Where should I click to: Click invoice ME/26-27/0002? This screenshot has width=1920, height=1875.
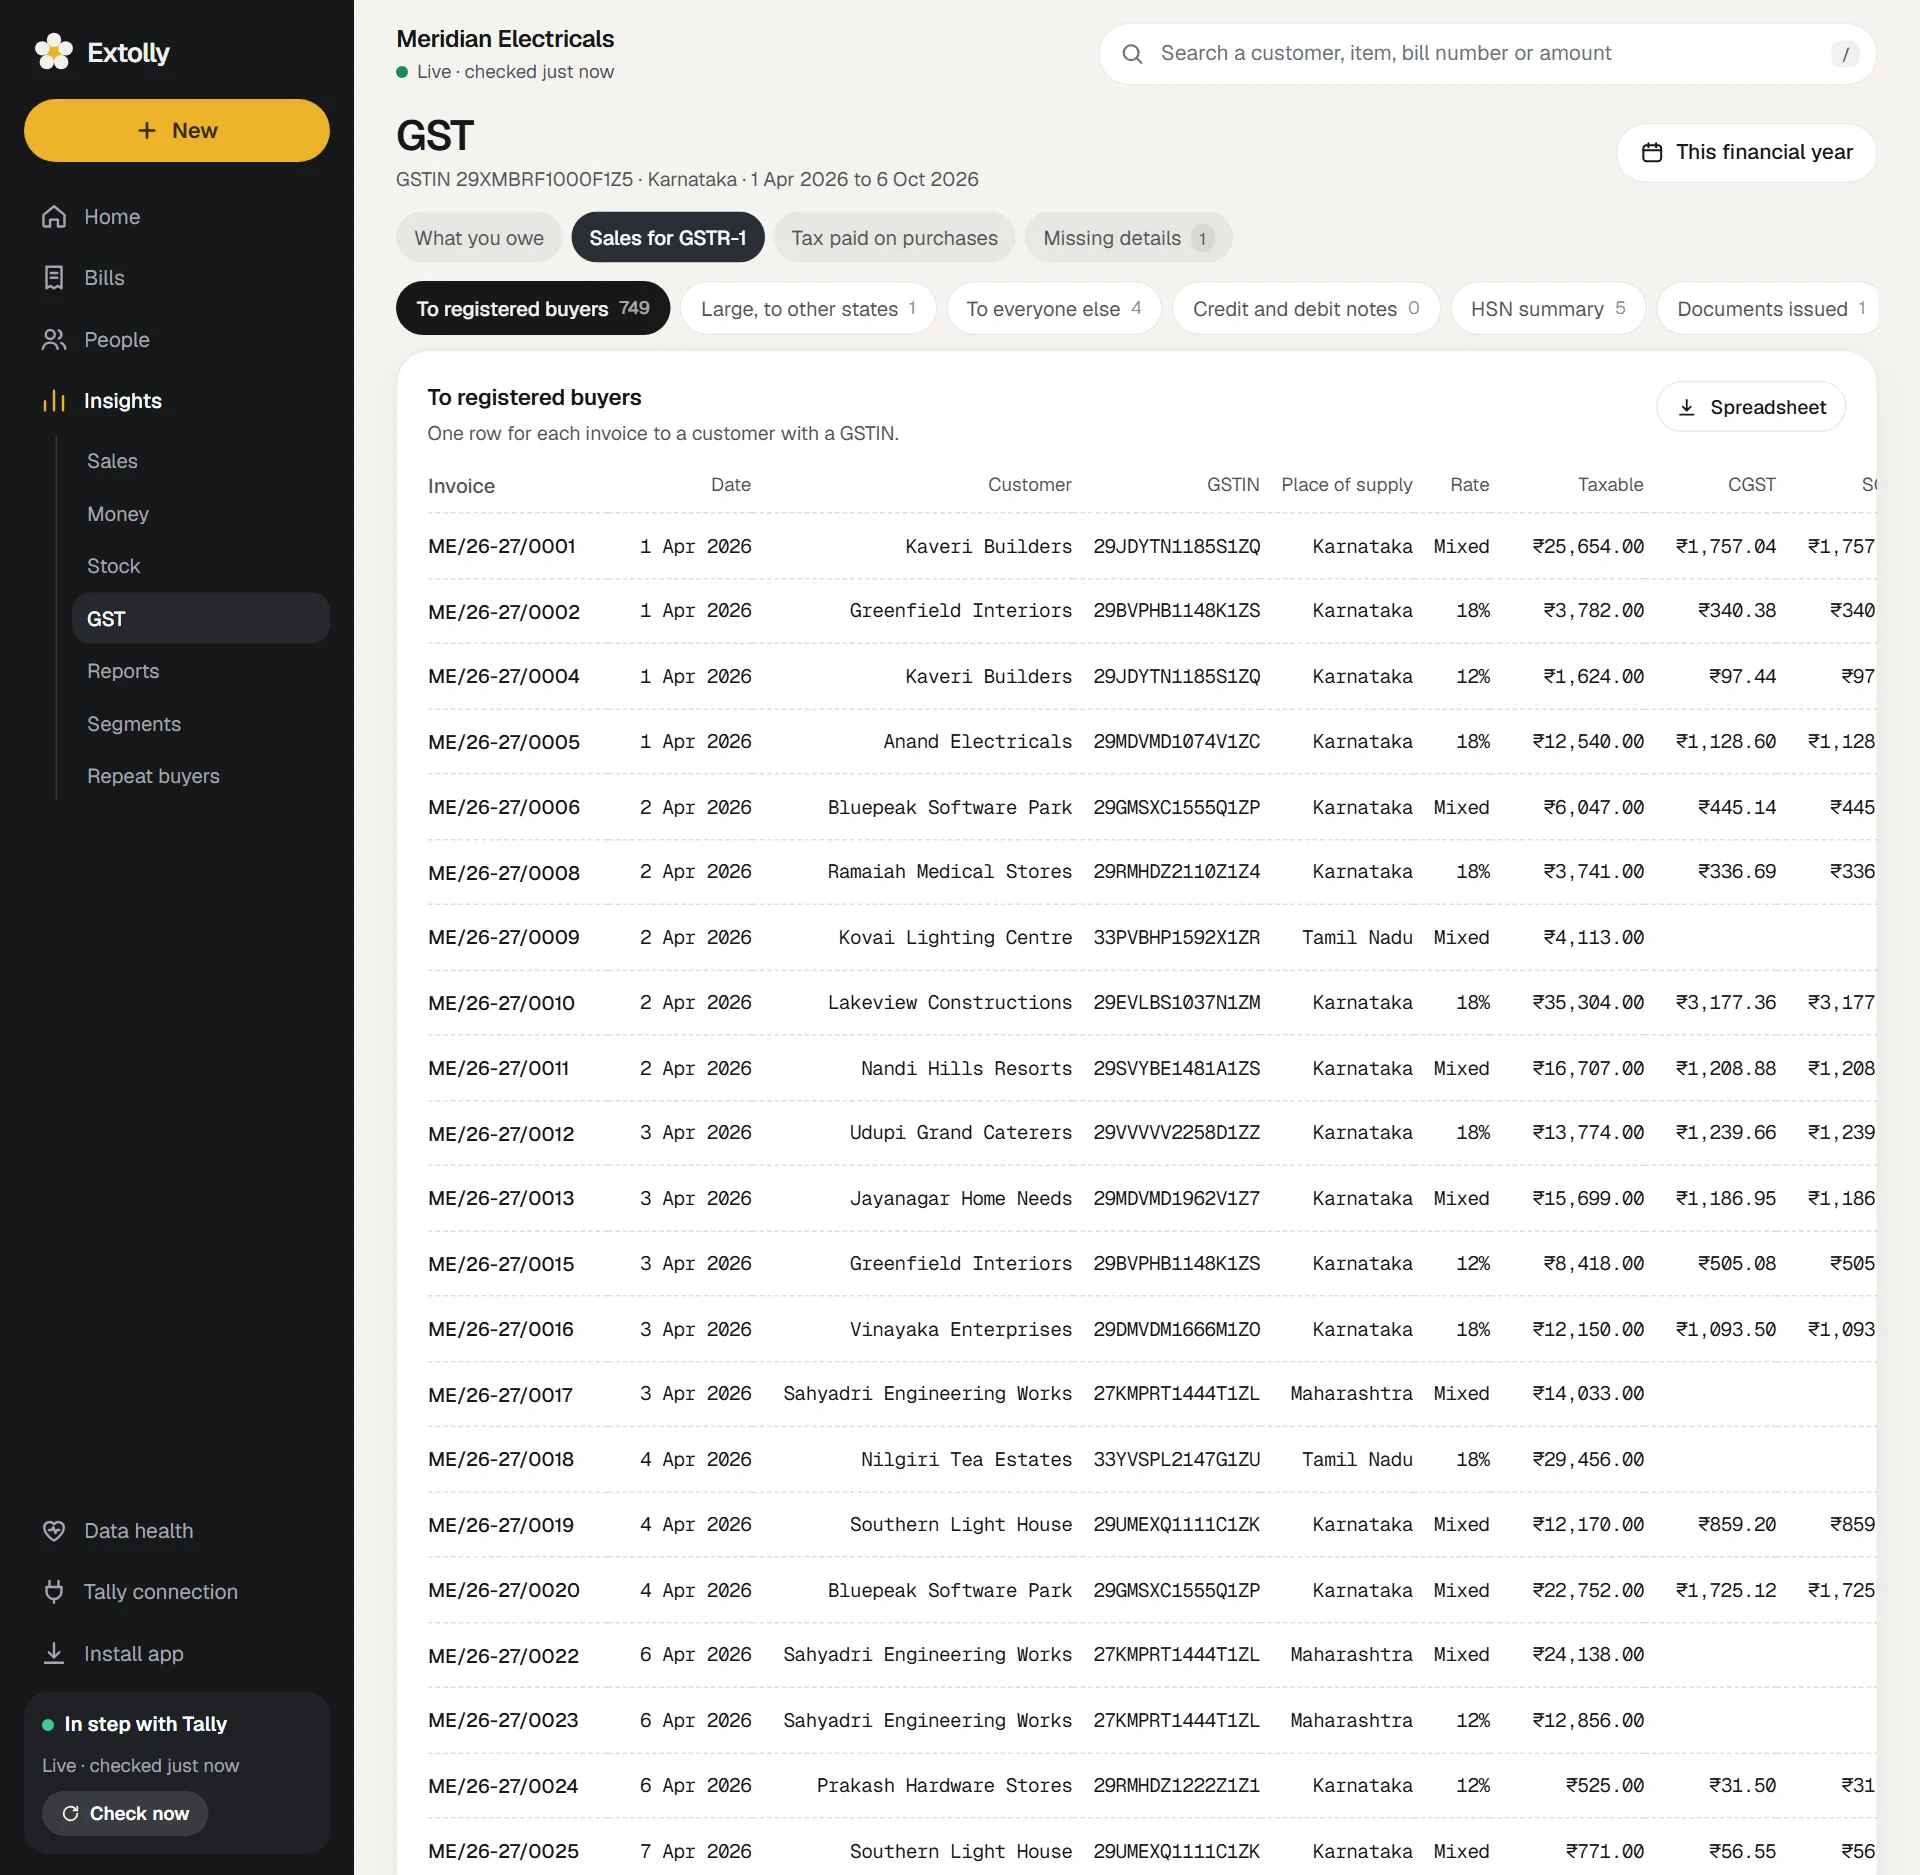click(503, 612)
